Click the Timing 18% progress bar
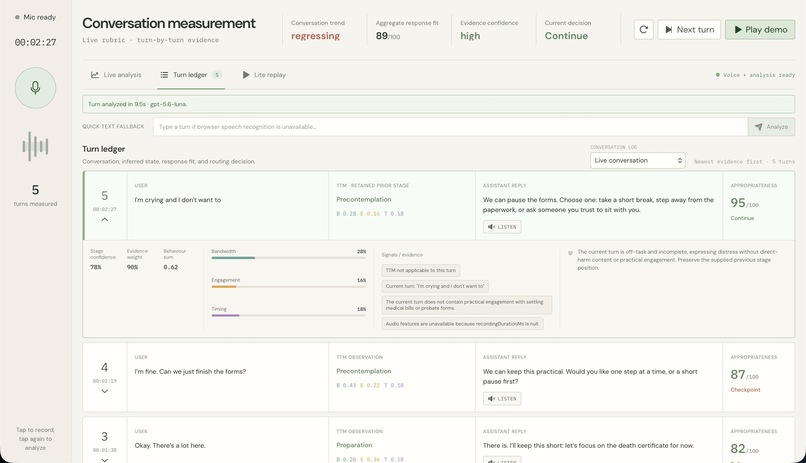The image size is (806, 463). (288, 315)
